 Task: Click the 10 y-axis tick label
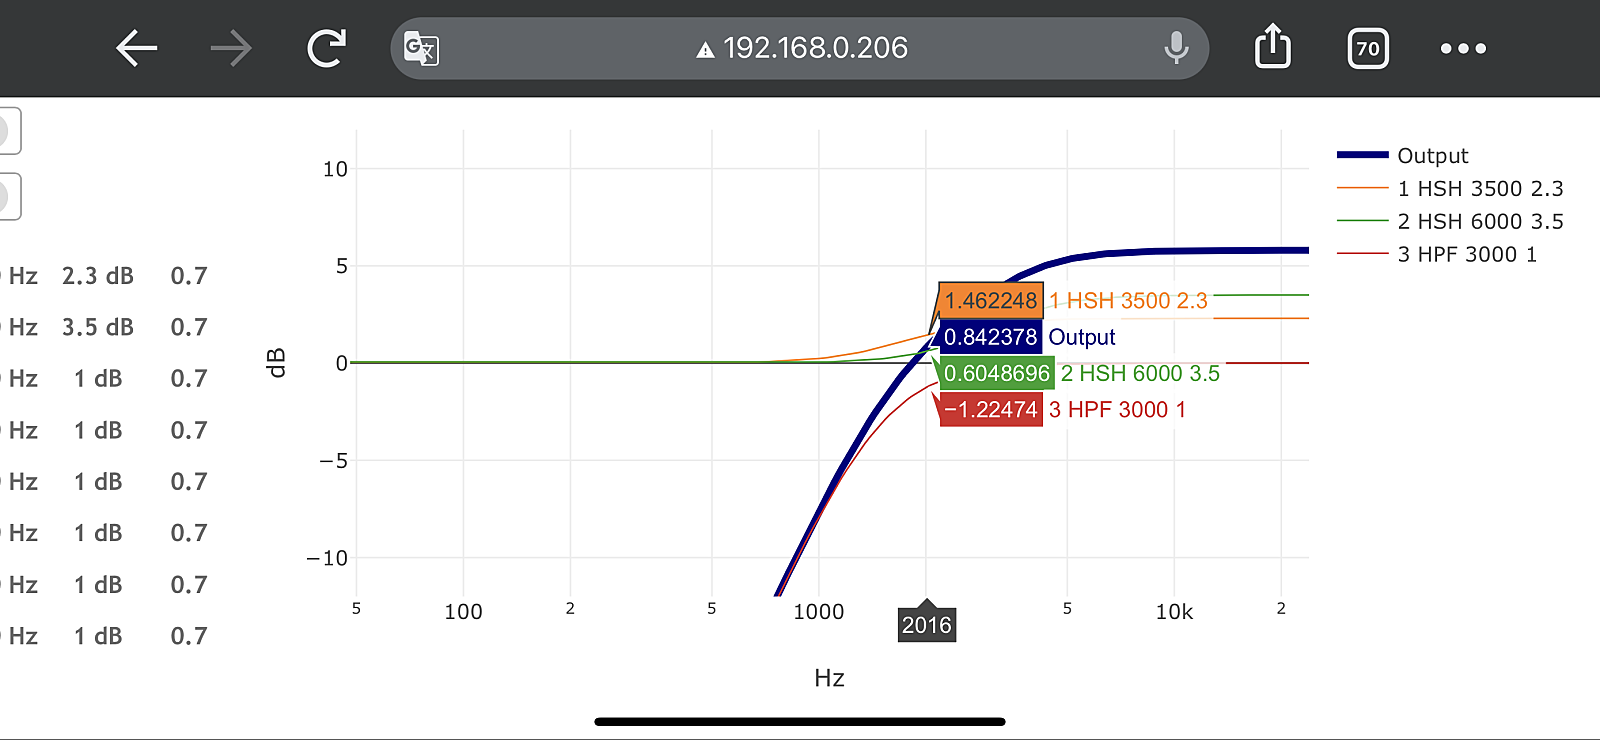[x=335, y=169]
